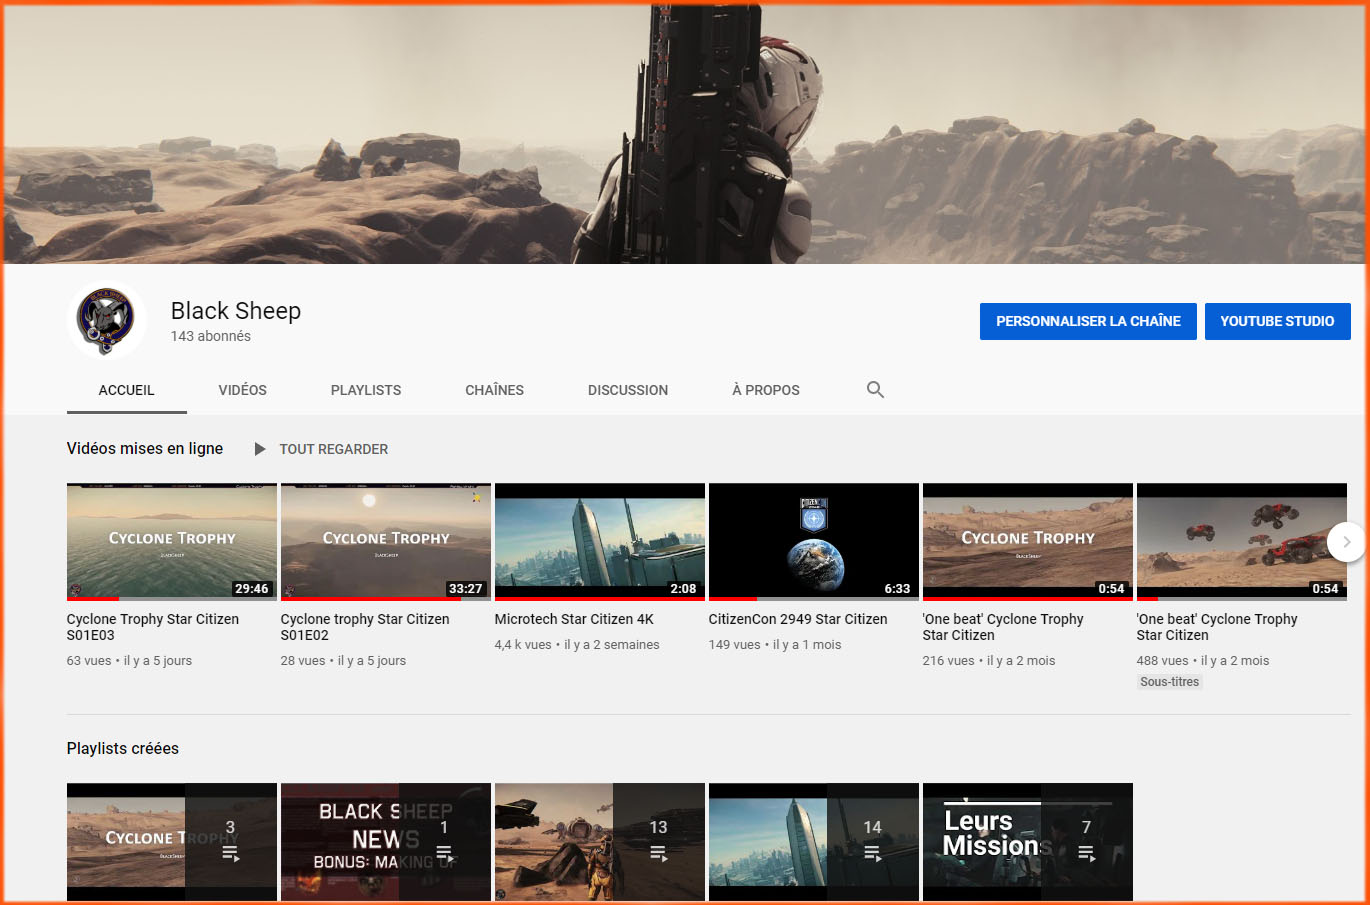Click the 0:54 thumbnail with jumping buggies
The width and height of the screenshot is (1370, 905).
pyautogui.click(x=1242, y=542)
